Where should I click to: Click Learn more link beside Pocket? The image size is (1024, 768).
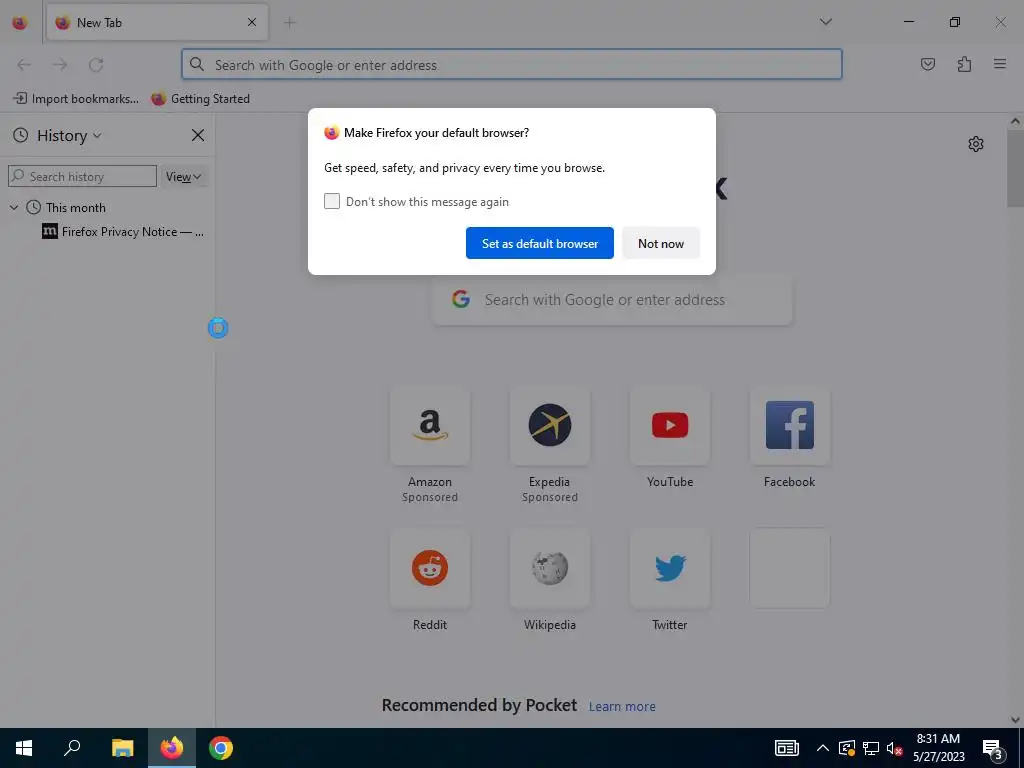tap(622, 707)
